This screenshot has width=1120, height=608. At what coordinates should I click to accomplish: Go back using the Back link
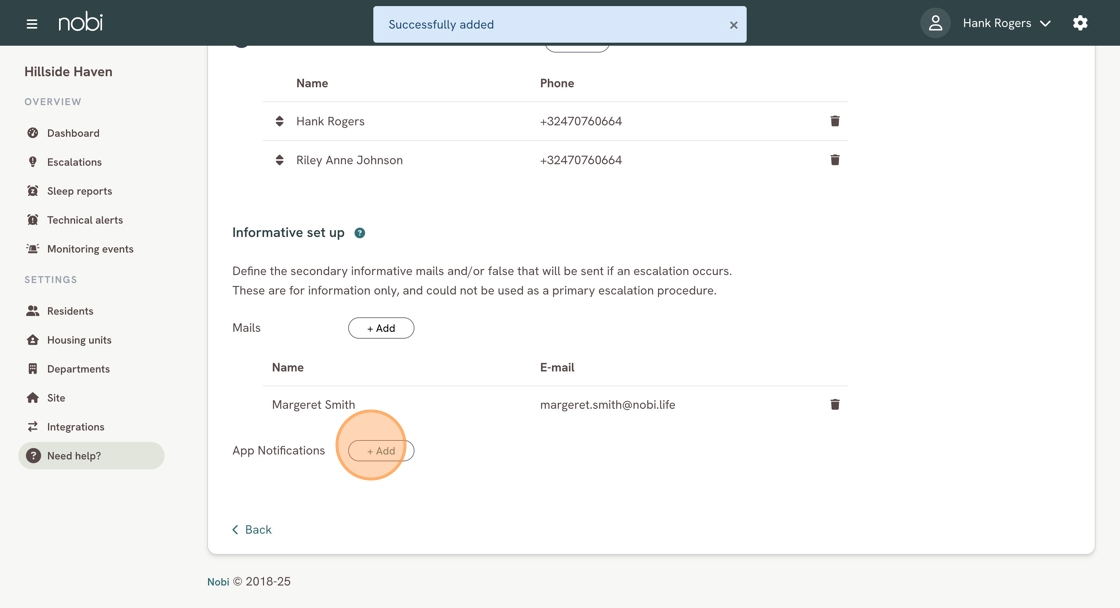252,530
